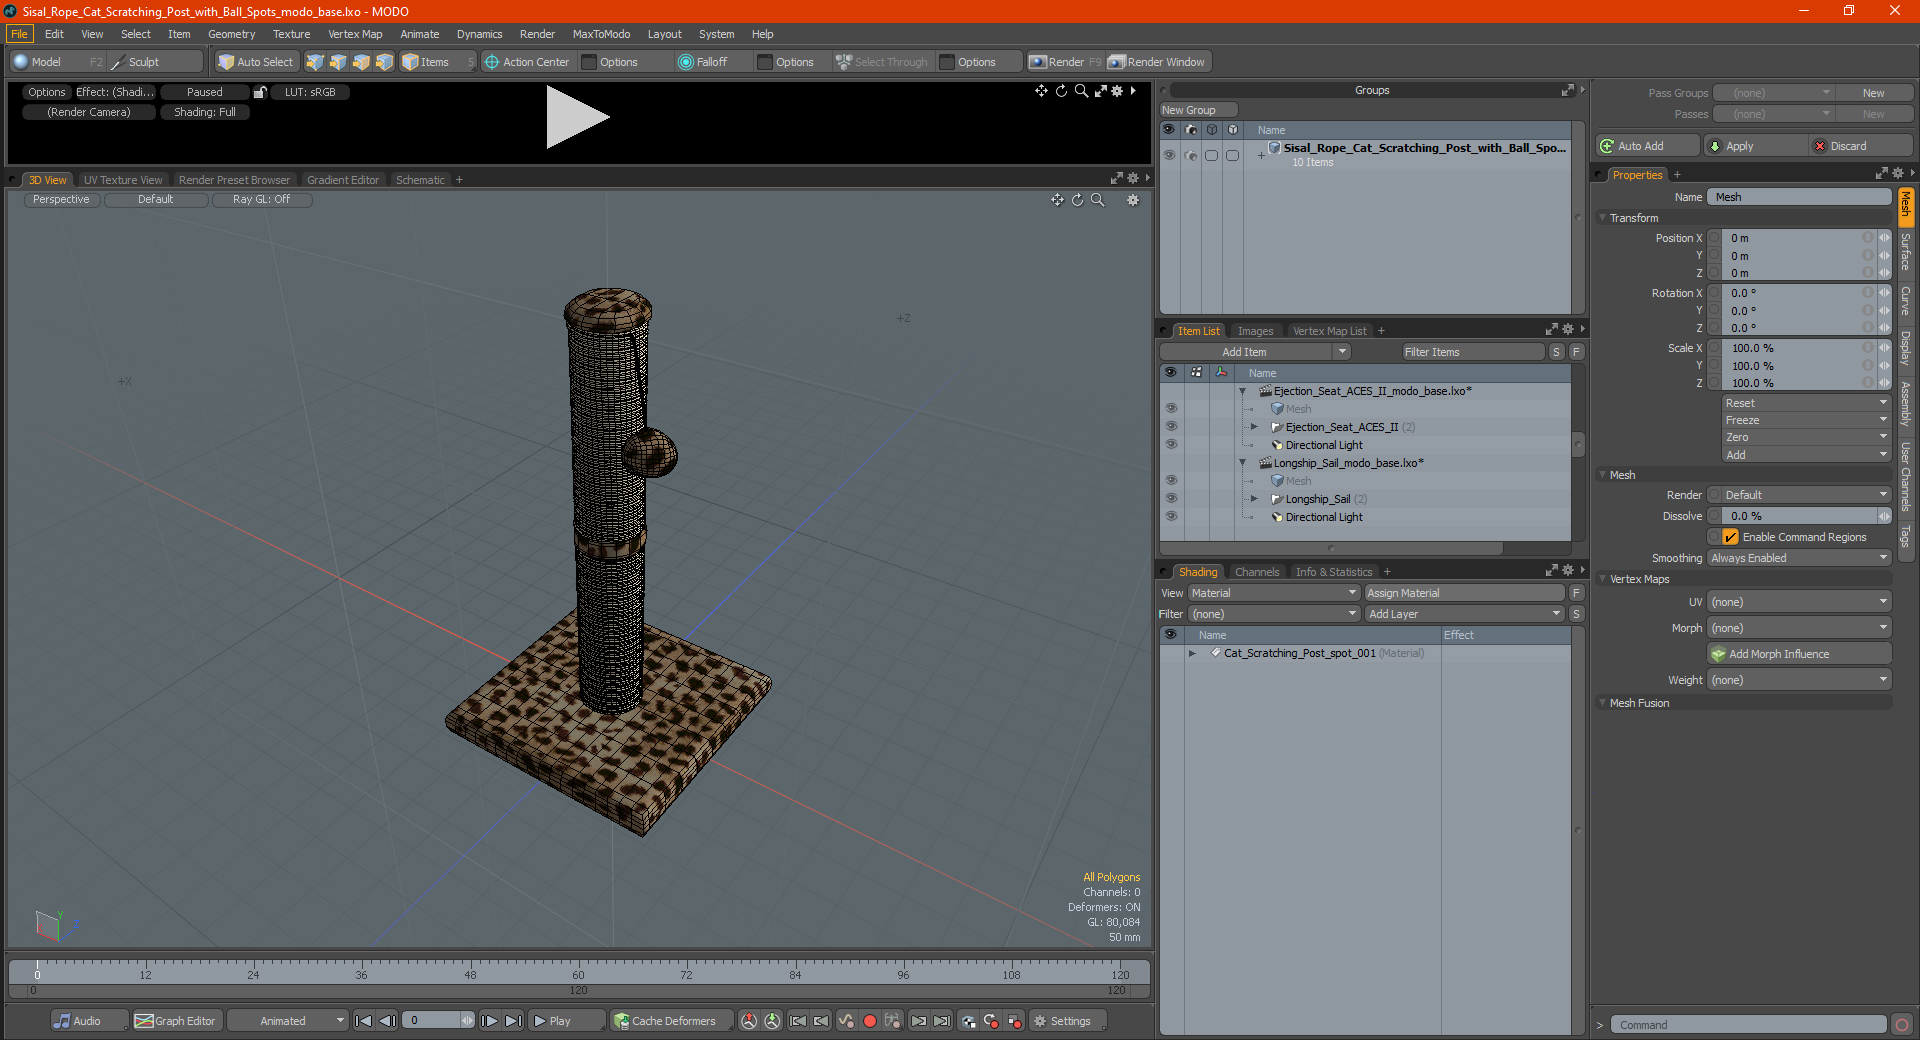Open timeline Settings

click(1068, 1021)
